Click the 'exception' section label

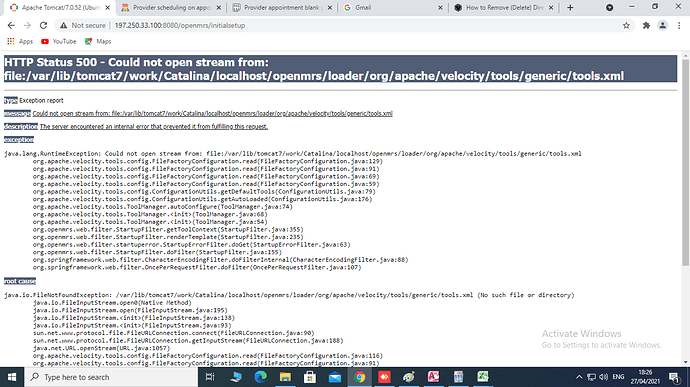[x=19, y=140]
